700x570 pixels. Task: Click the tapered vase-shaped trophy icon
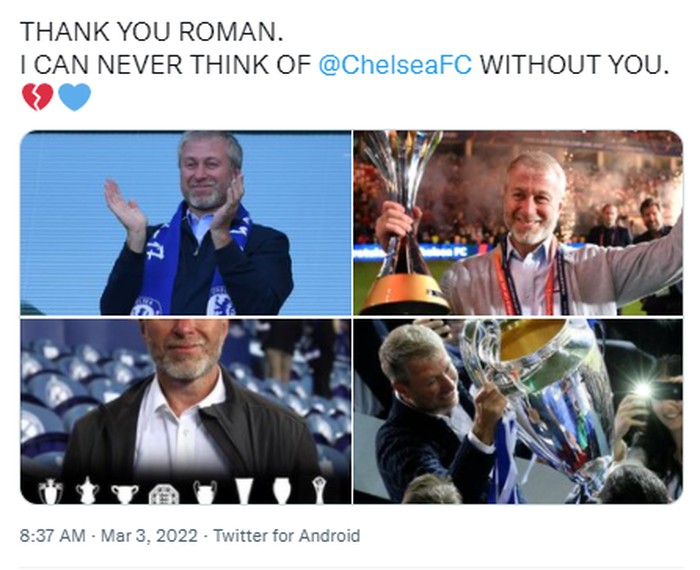244,491
